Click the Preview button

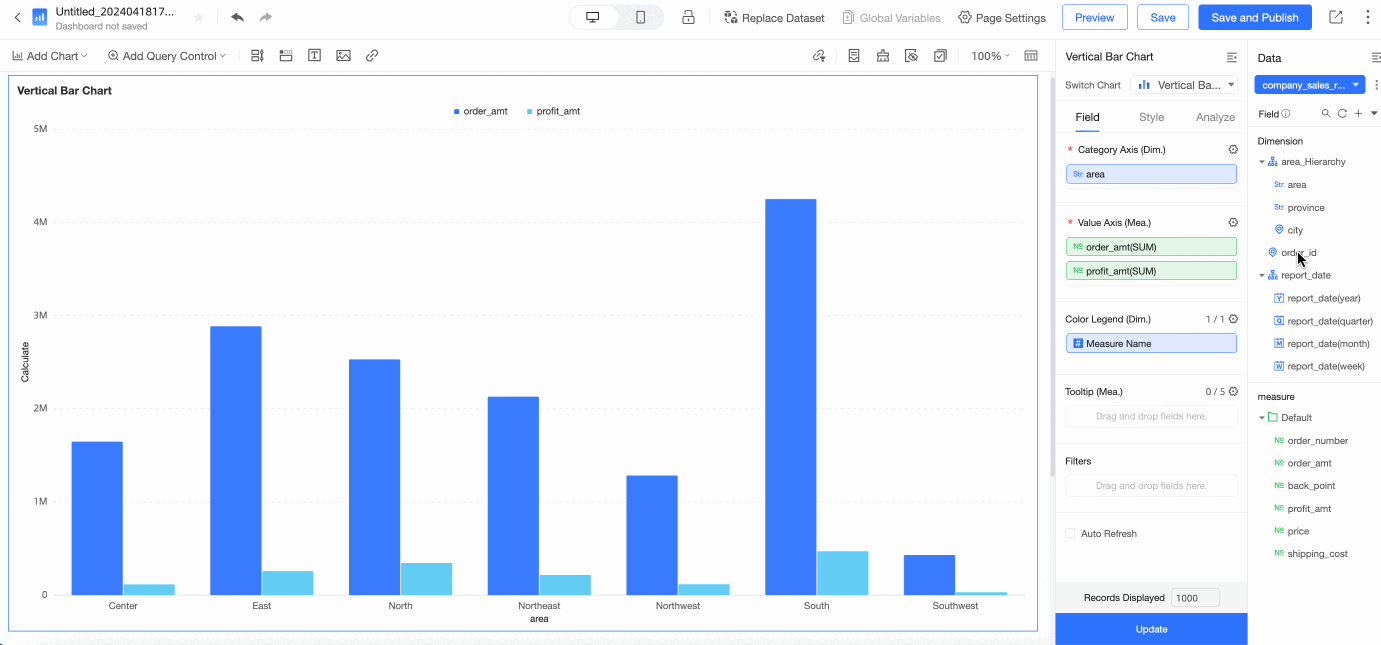1095,17
